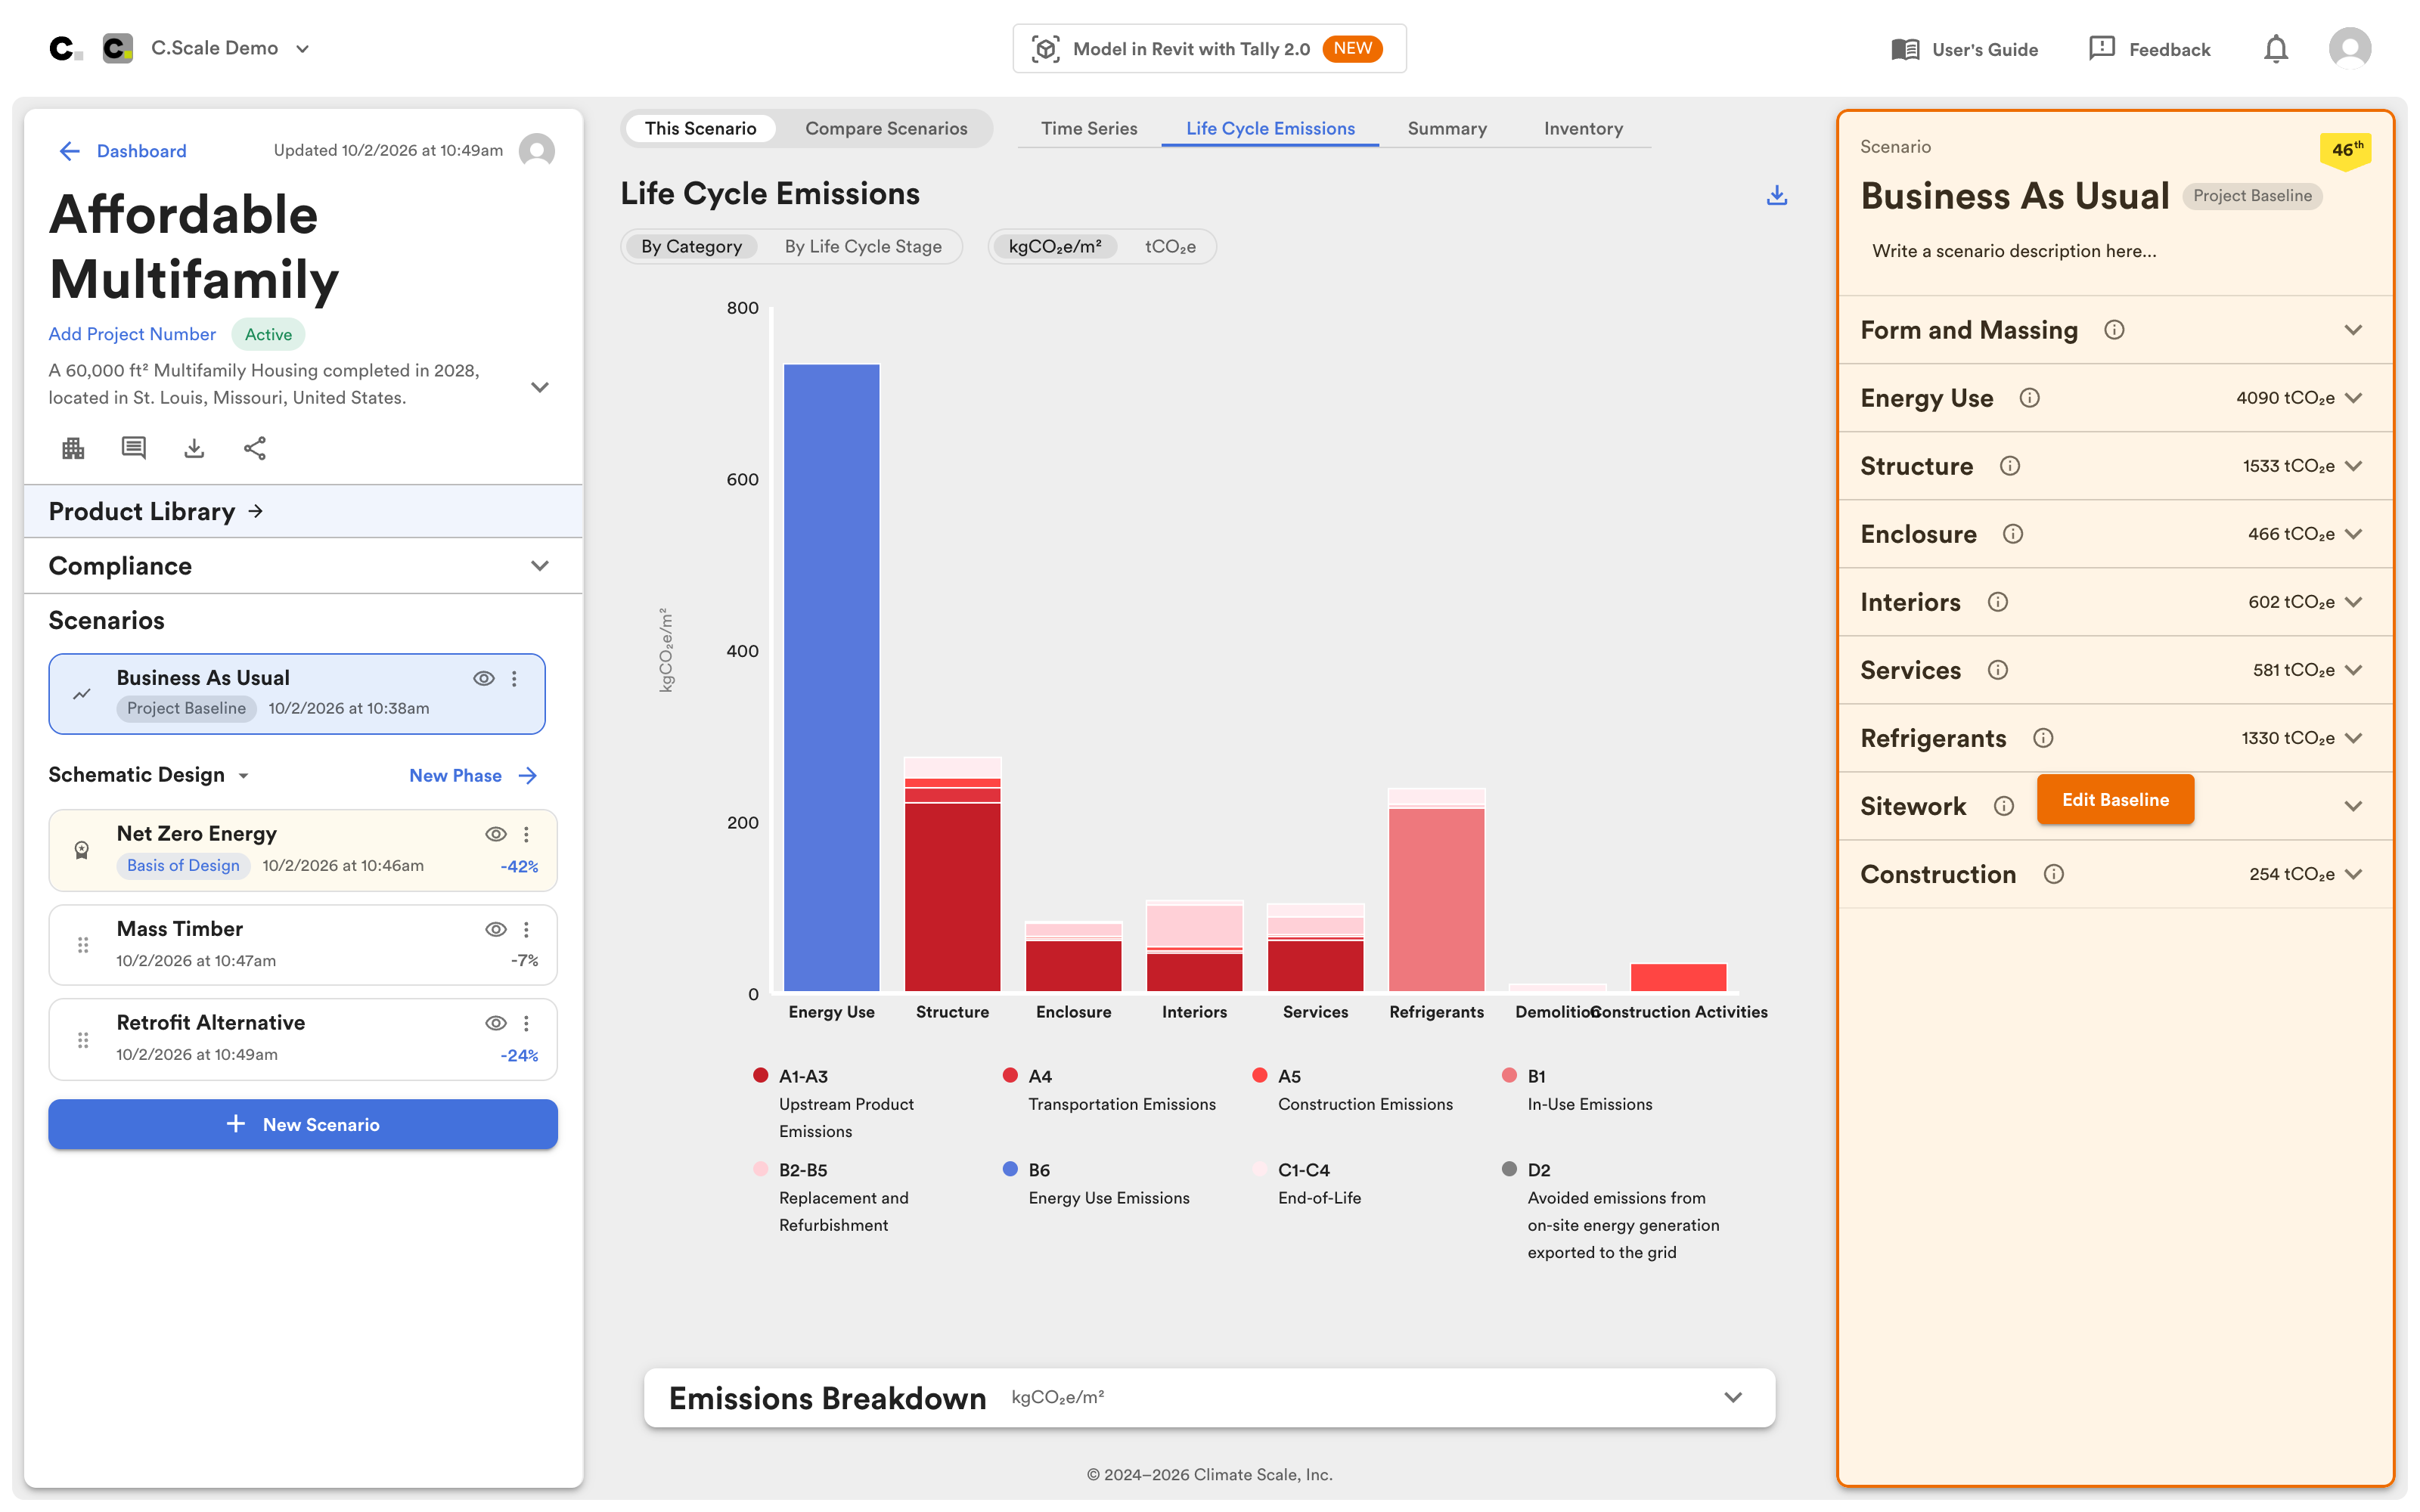The width and height of the screenshot is (2420, 1512).
Task: Click the share project icon
Action: [255, 448]
